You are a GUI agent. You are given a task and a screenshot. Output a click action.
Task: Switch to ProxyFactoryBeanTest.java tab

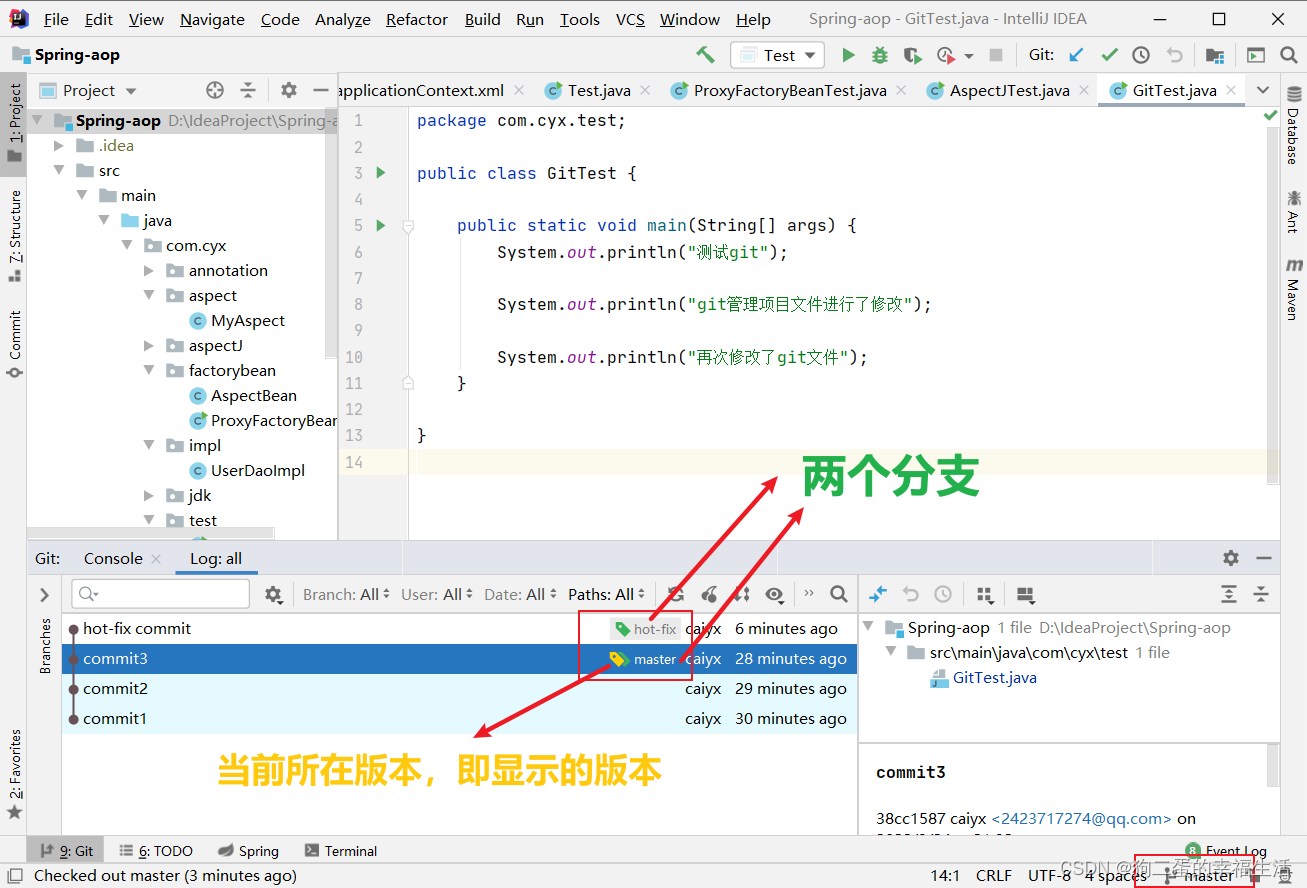click(x=790, y=90)
